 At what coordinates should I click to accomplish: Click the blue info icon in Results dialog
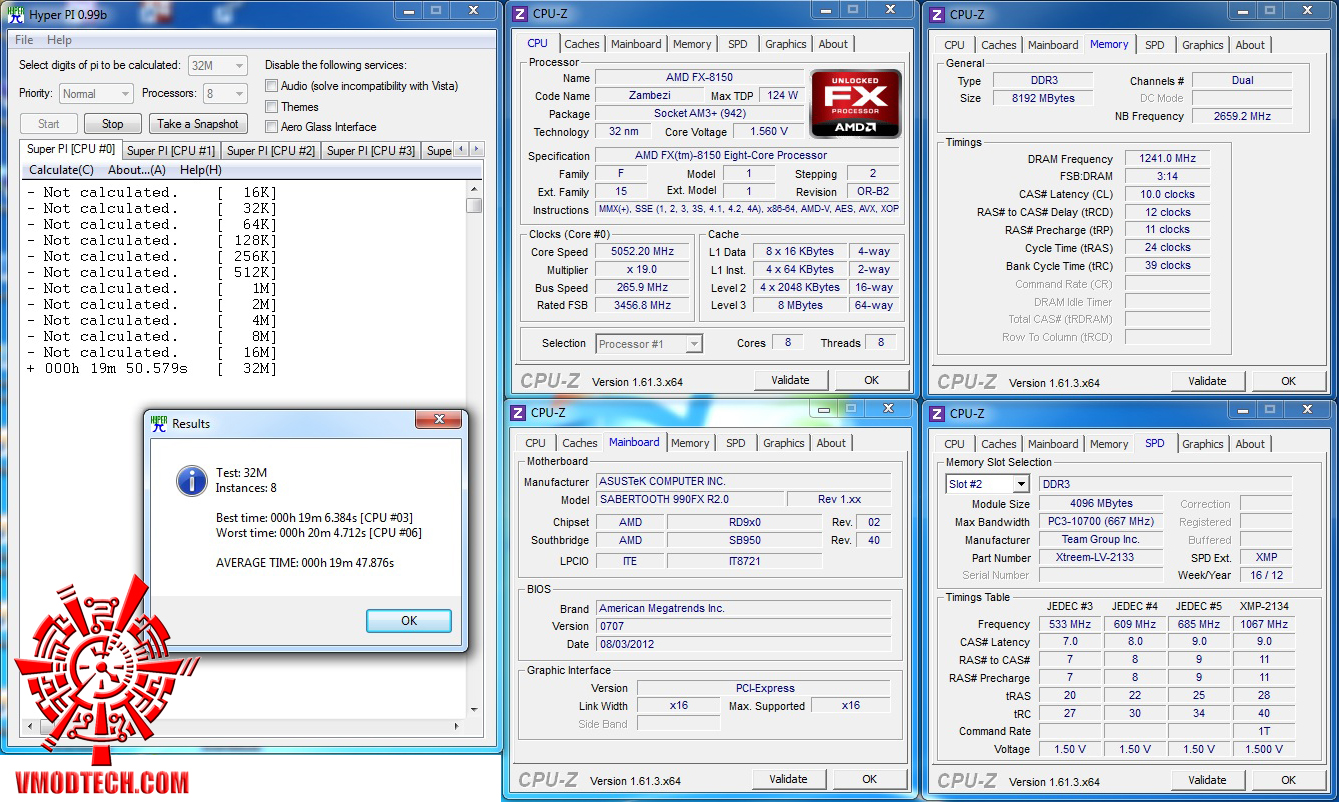pyautogui.click(x=191, y=480)
